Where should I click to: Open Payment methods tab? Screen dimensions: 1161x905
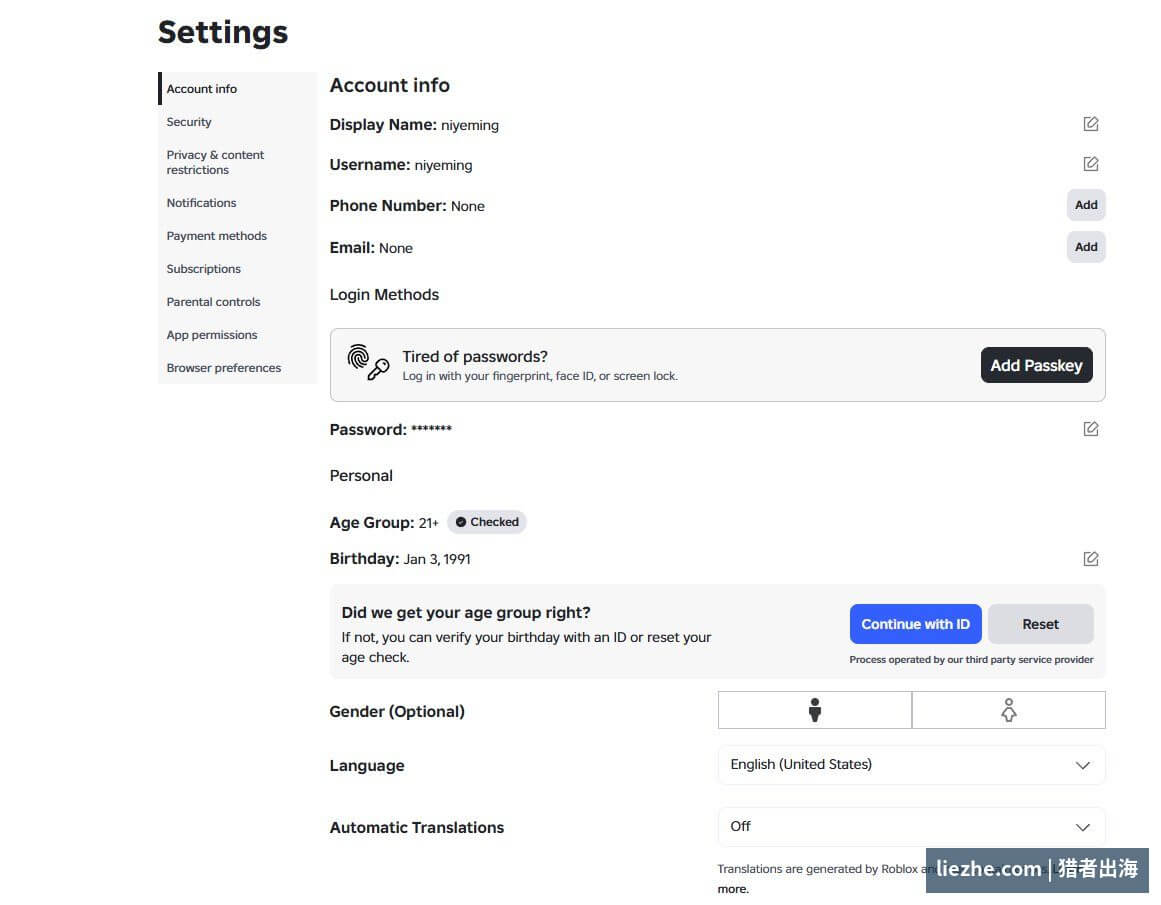237,236
